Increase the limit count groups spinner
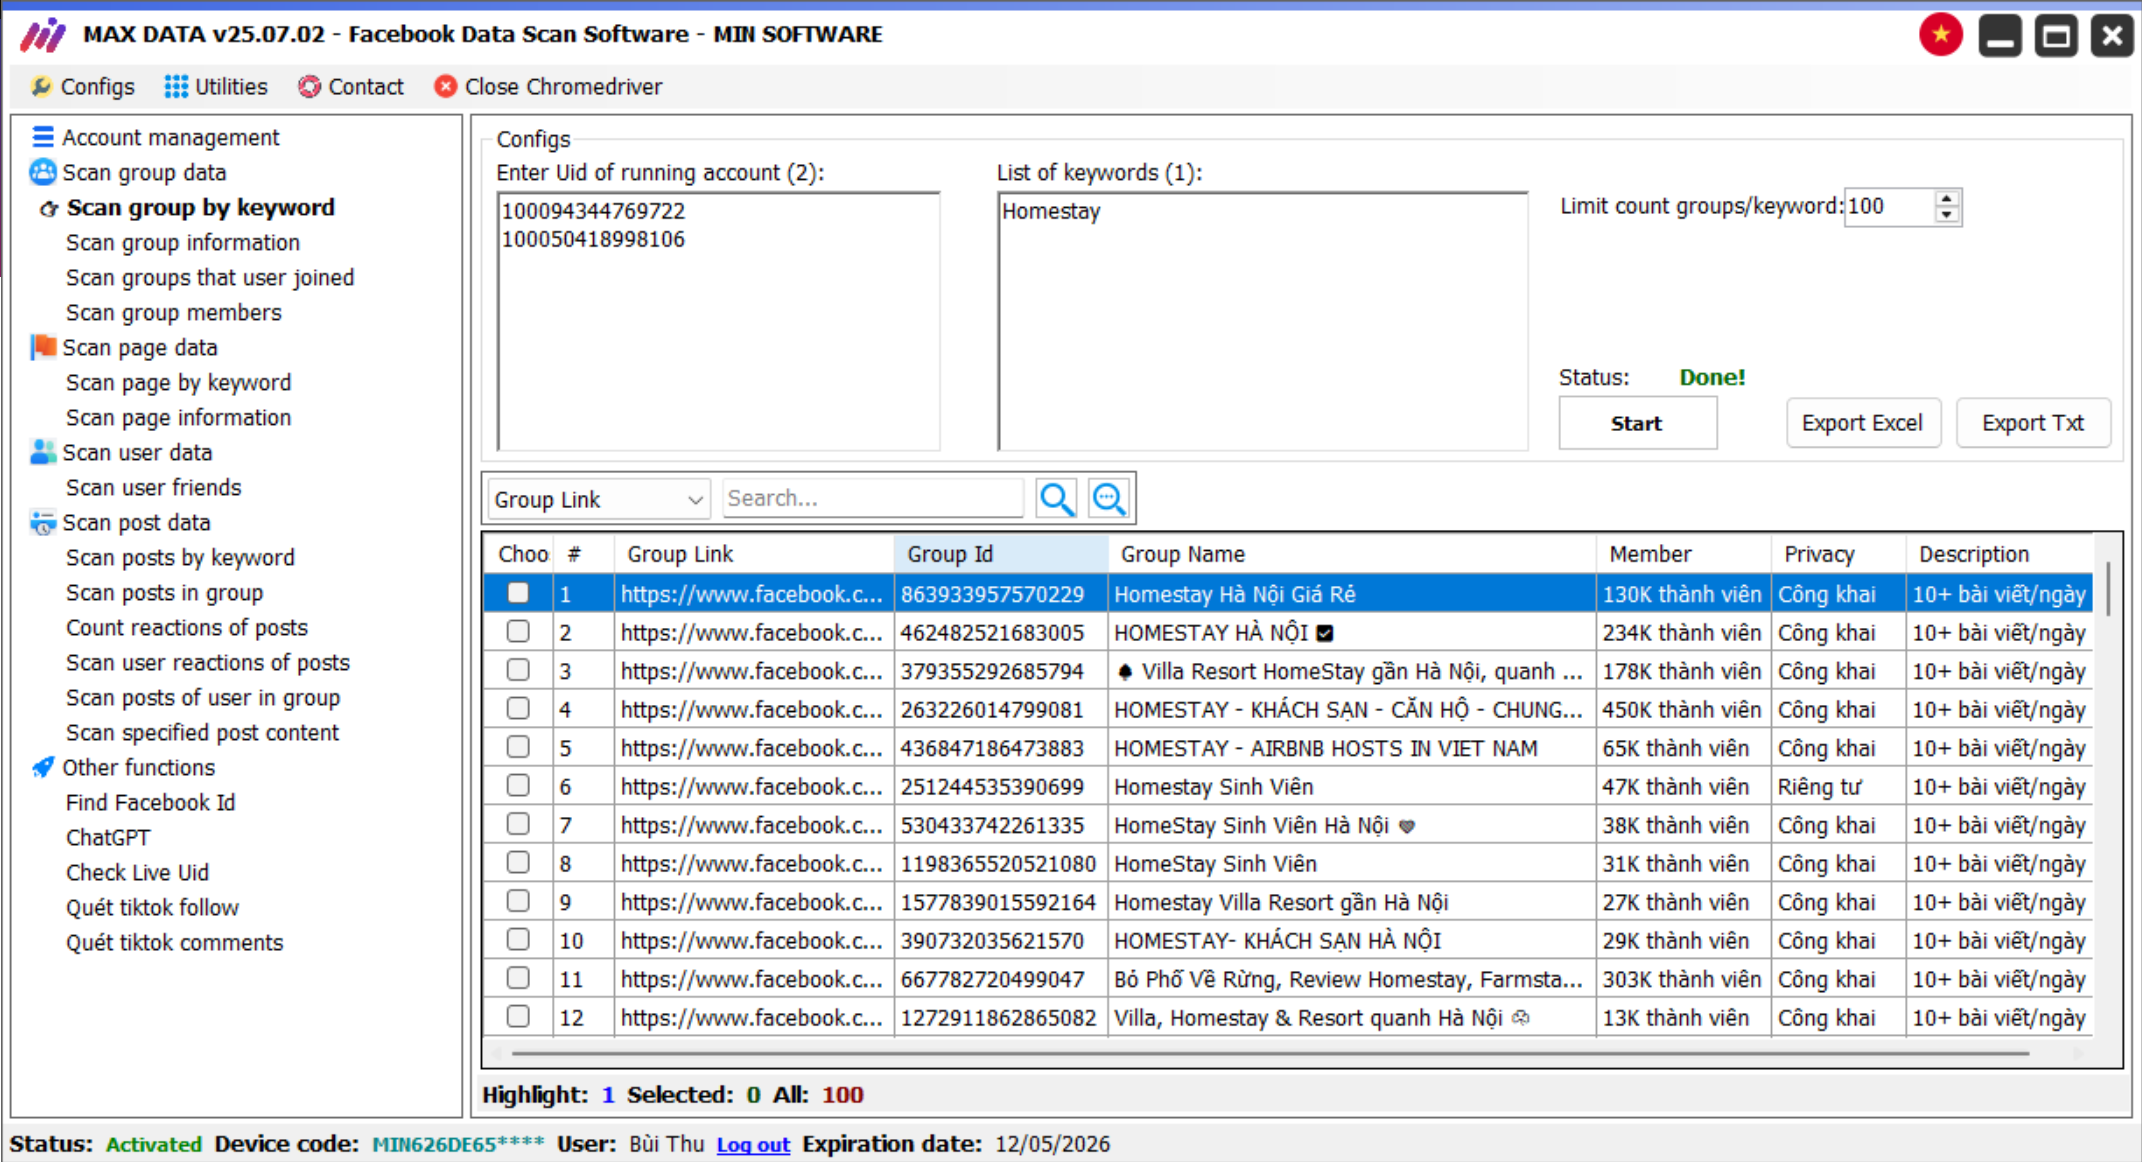This screenshot has height=1162, width=2142. [x=1946, y=198]
